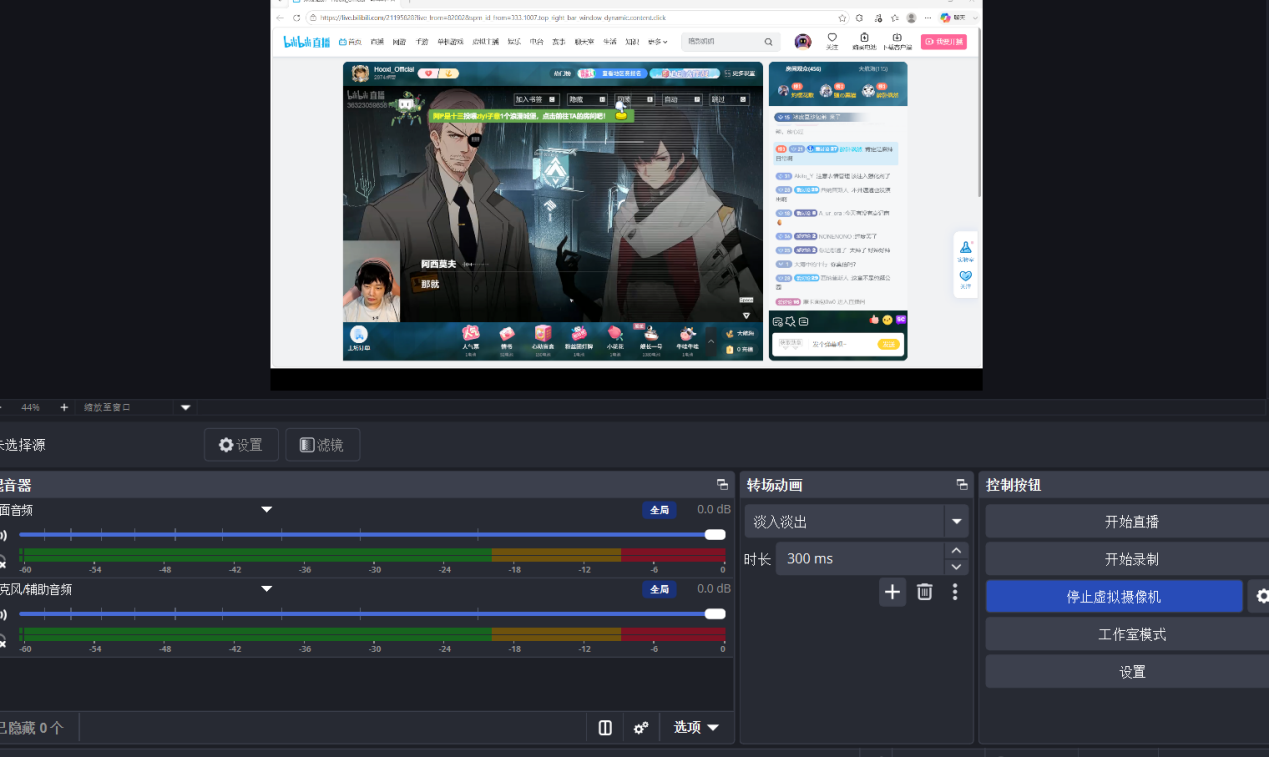1269x757 pixels.
Task: Increase transition duration with up arrow
Action: point(957,551)
